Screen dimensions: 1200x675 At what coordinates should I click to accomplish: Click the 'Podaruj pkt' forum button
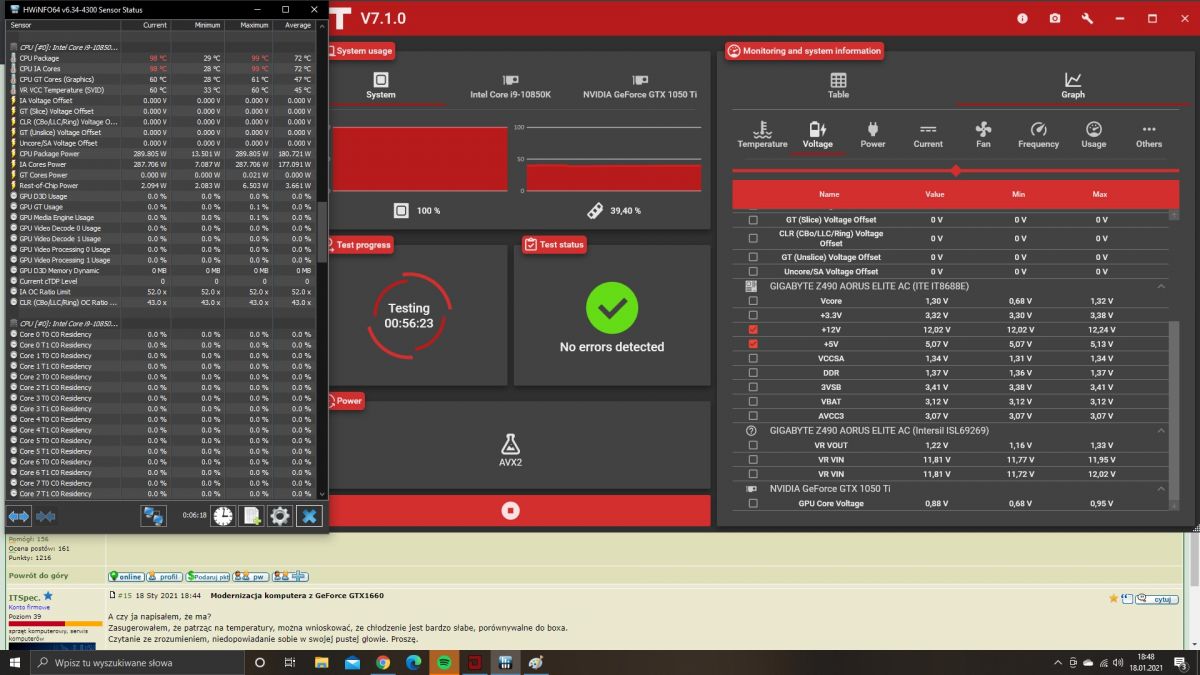click(208, 577)
